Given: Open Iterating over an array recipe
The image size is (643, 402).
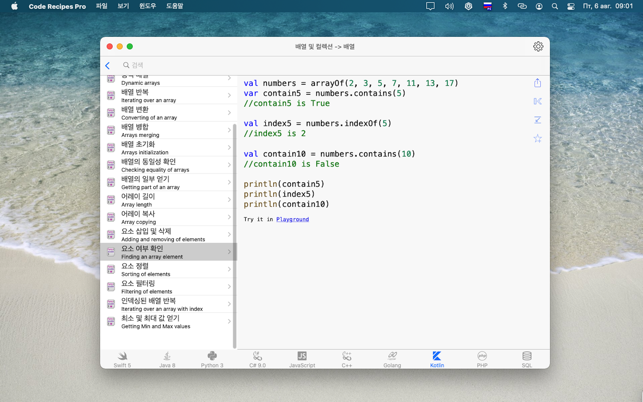Looking at the screenshot, I should click(x=168, y=96).
